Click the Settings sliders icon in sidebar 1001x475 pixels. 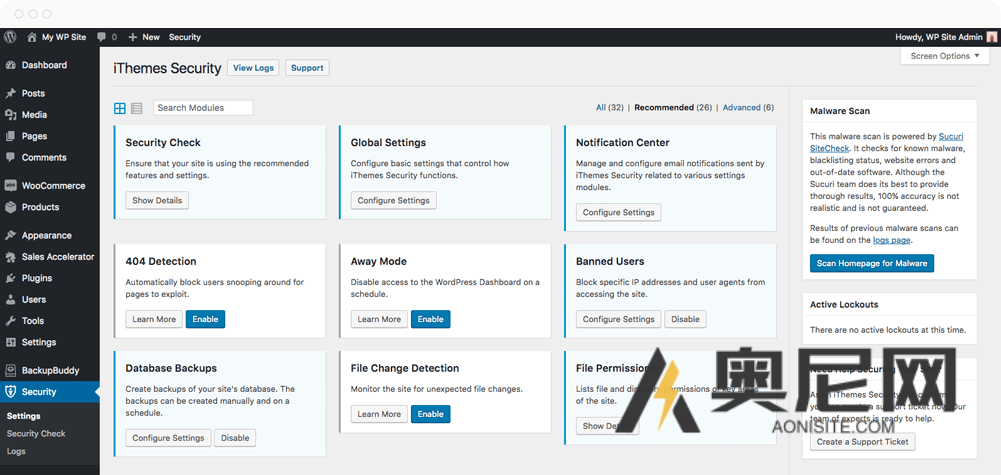10,342
